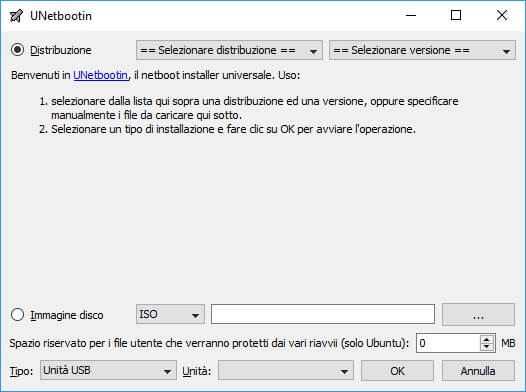
Task: Click the browse button with three dots
Action: coord(478,315)
